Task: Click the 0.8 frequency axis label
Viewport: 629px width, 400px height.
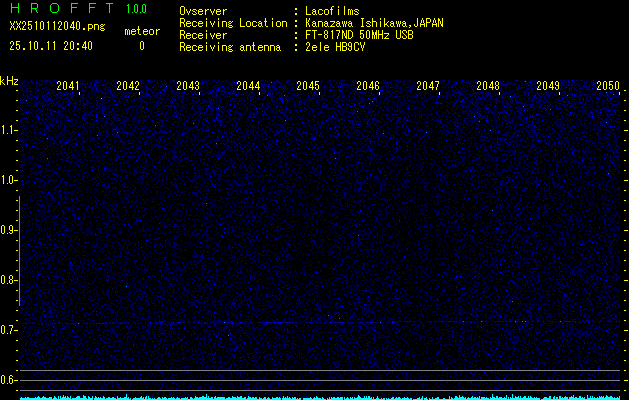Action: 9,280
